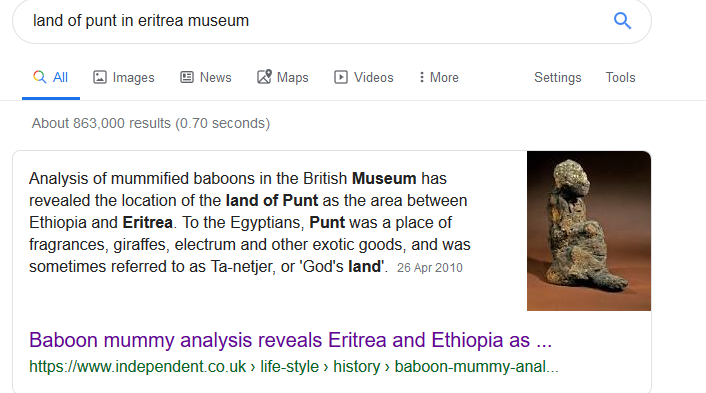The width and height of the screenshot is (706, 393).
Task: Open the Settings dropdown menu
Action: coord(557,78)
